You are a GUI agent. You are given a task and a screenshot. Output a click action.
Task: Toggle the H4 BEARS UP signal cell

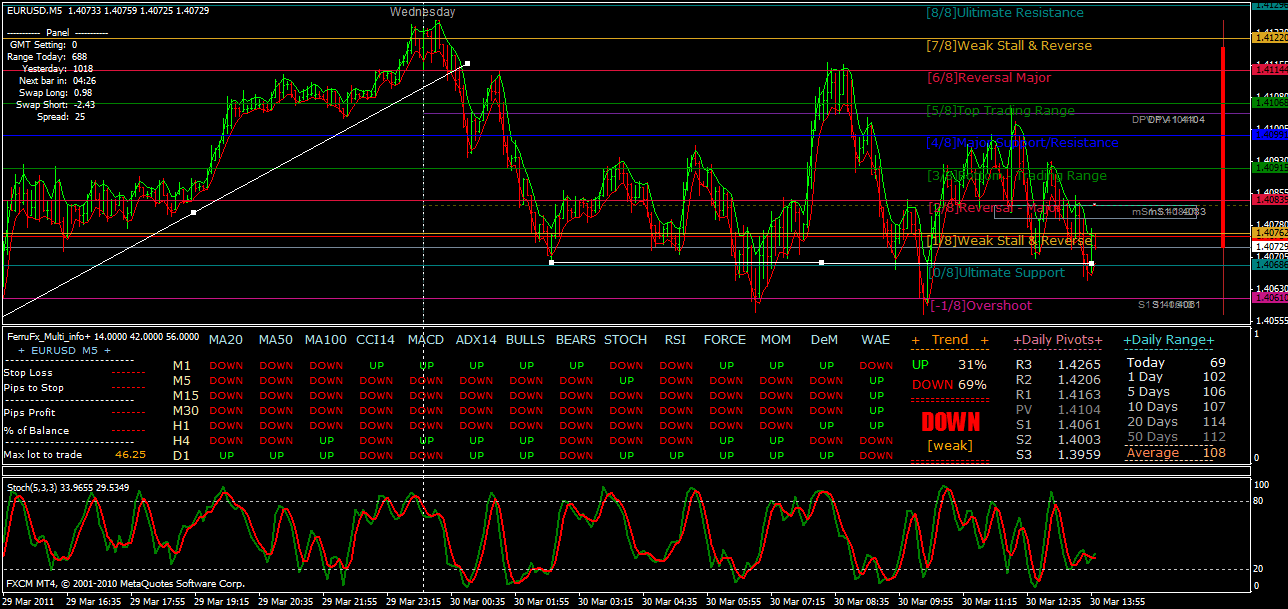[x=575, y=440]
